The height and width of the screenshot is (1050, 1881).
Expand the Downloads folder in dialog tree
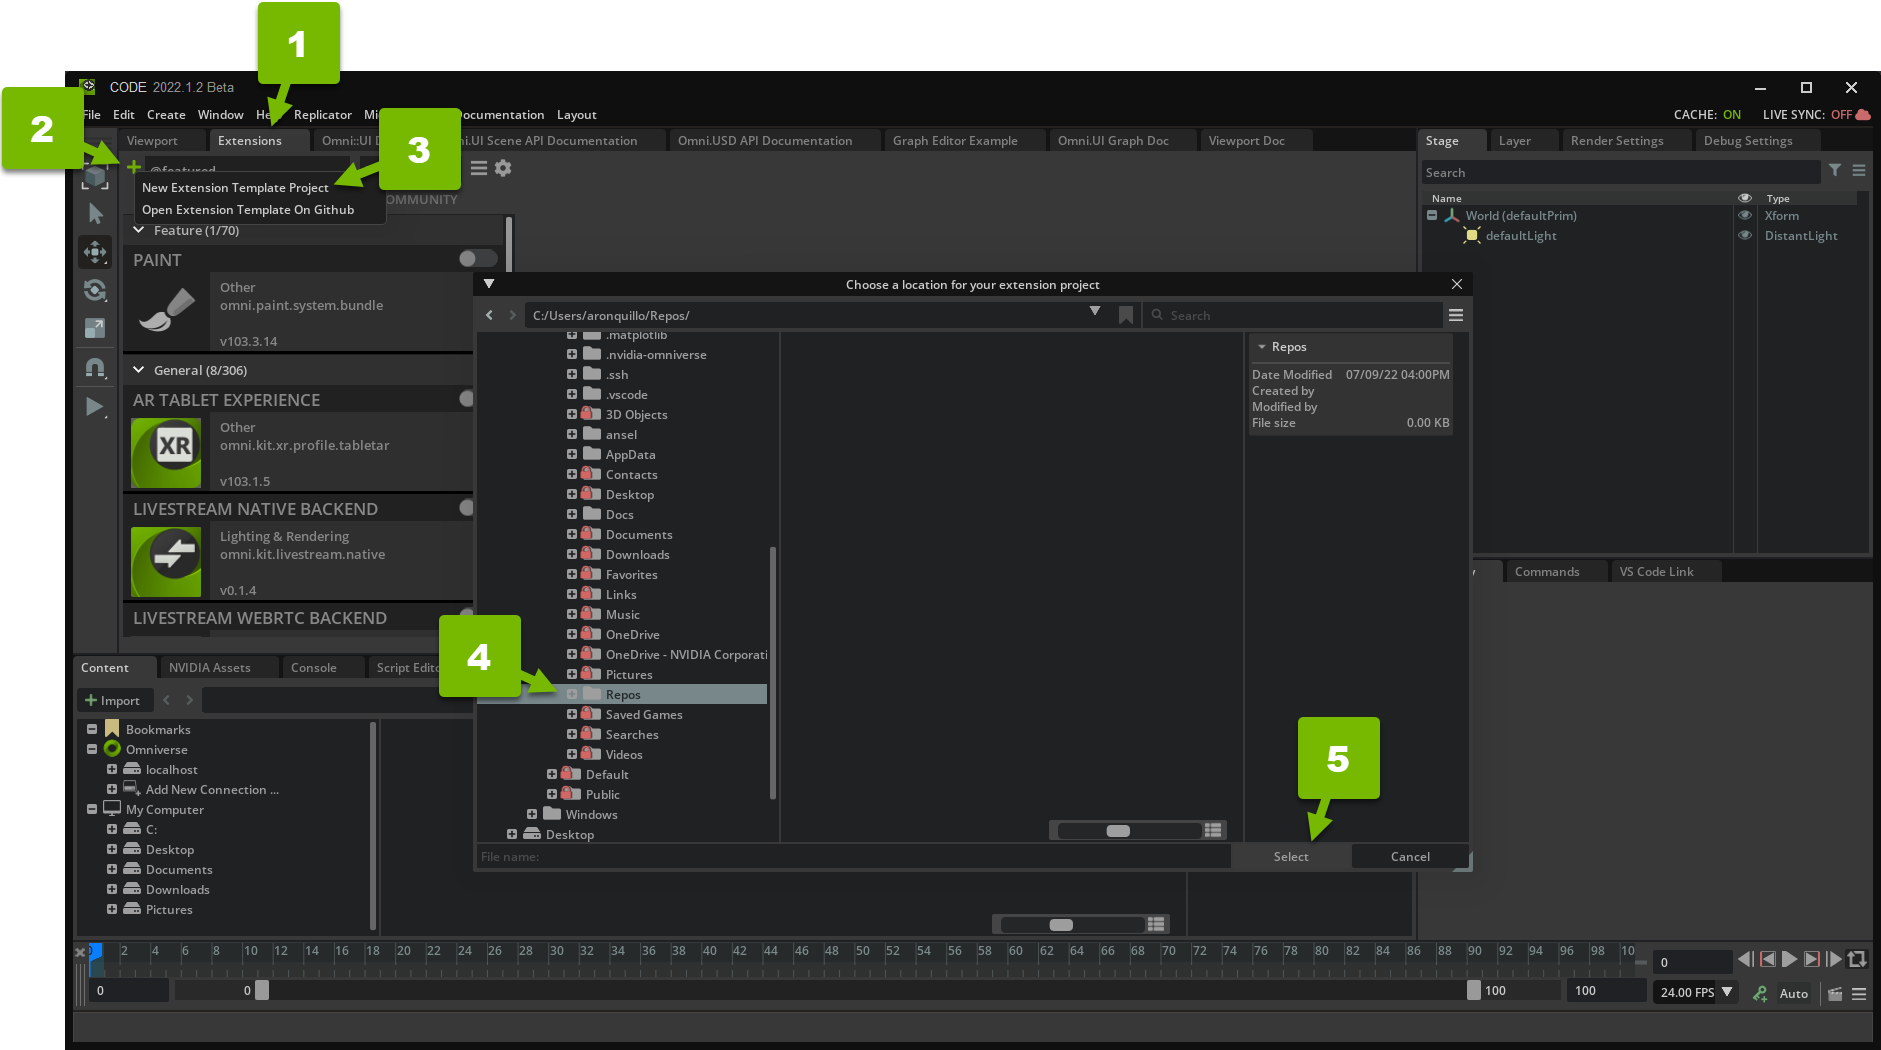572,554
